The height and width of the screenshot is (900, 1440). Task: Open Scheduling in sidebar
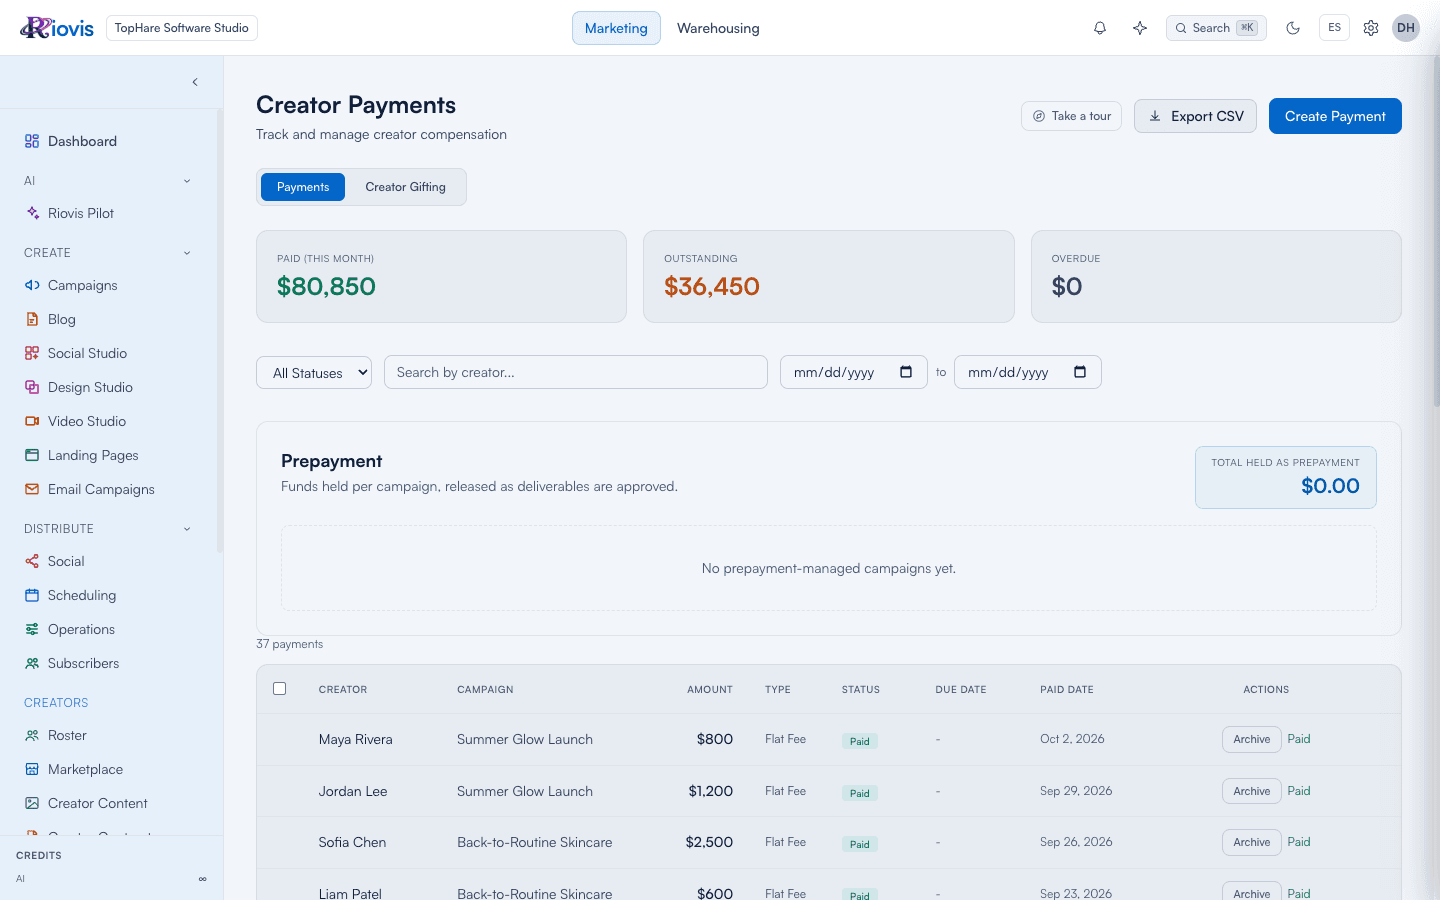coord(108,595)
